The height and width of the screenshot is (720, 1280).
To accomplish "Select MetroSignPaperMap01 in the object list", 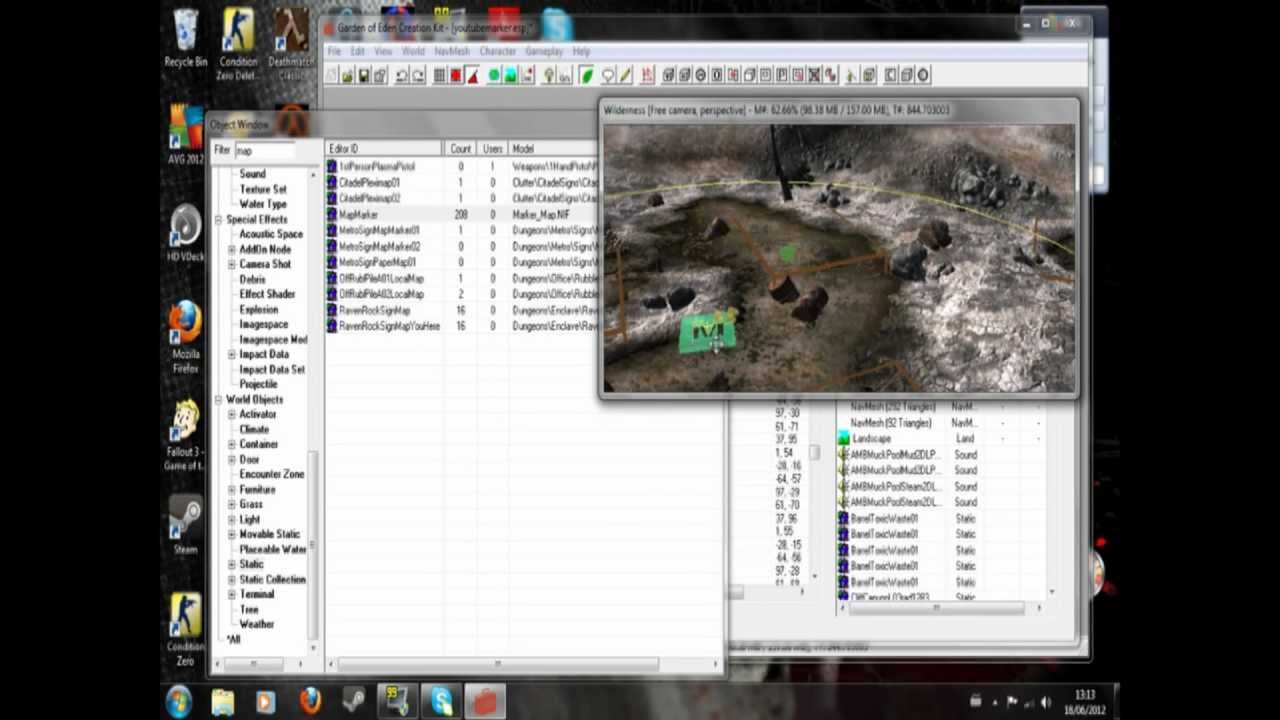I will (x=377, y=262).
